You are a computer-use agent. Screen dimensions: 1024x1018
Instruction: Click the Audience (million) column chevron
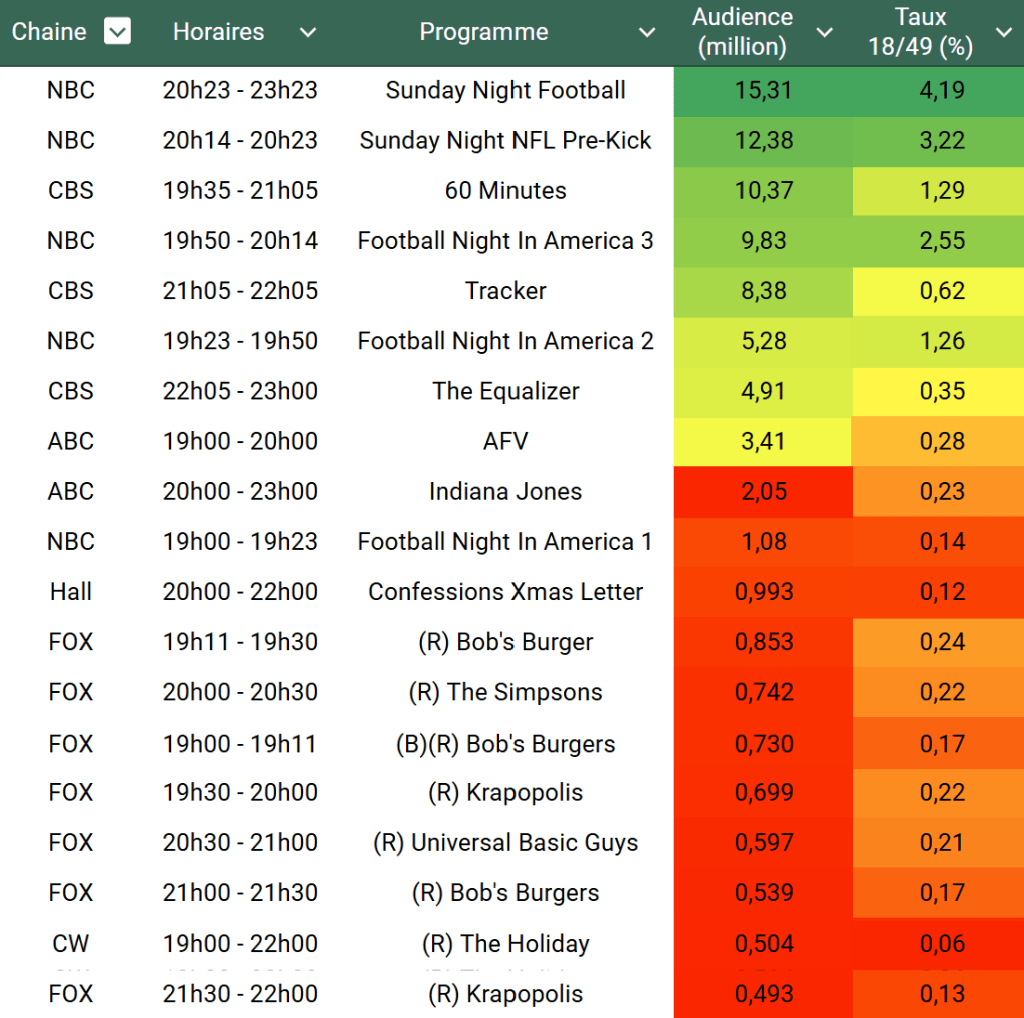(x=825, y=33)
